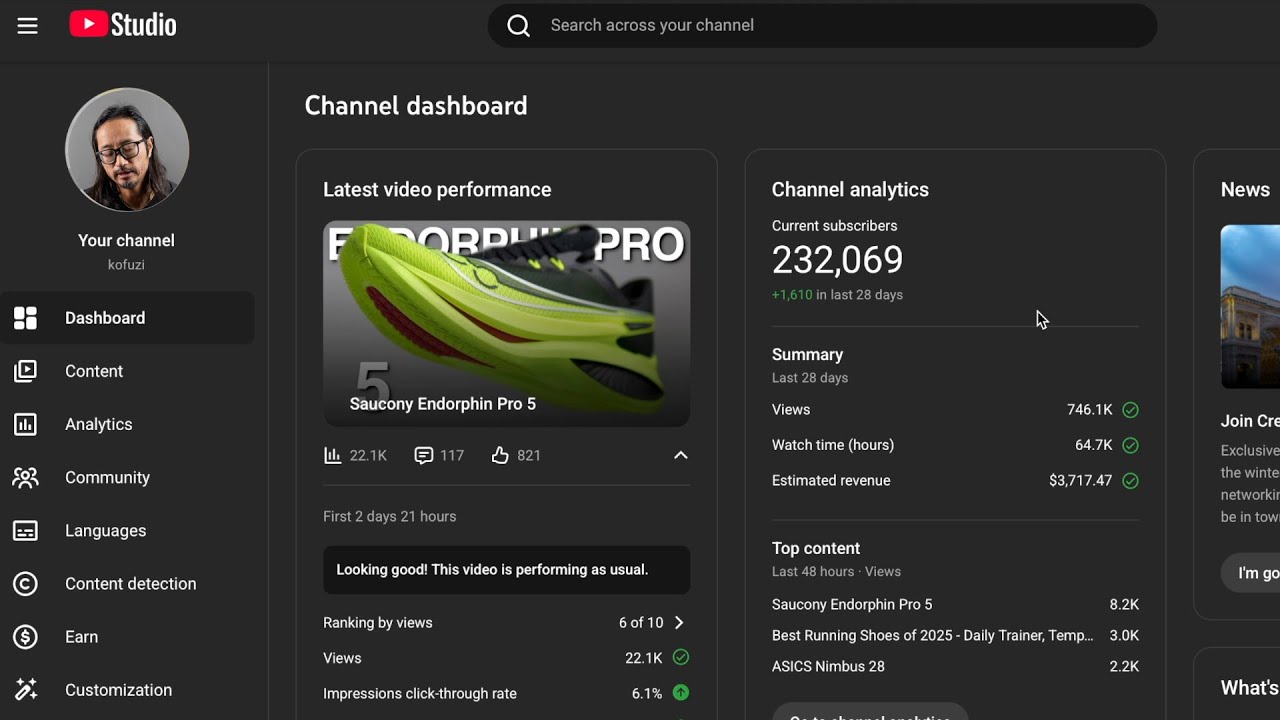Click the Dashboard grid icon

coord(26,318)
